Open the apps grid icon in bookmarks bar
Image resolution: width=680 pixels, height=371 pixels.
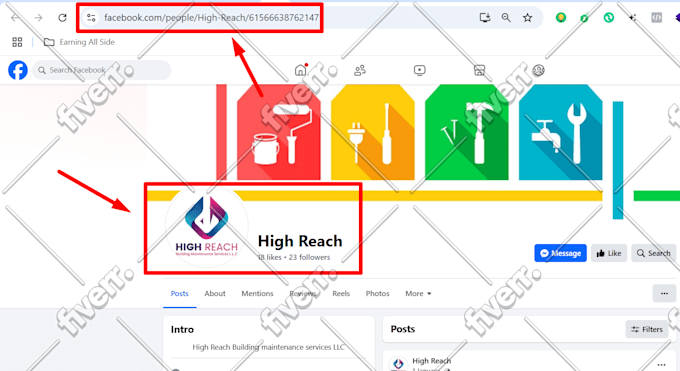[17, 42]
